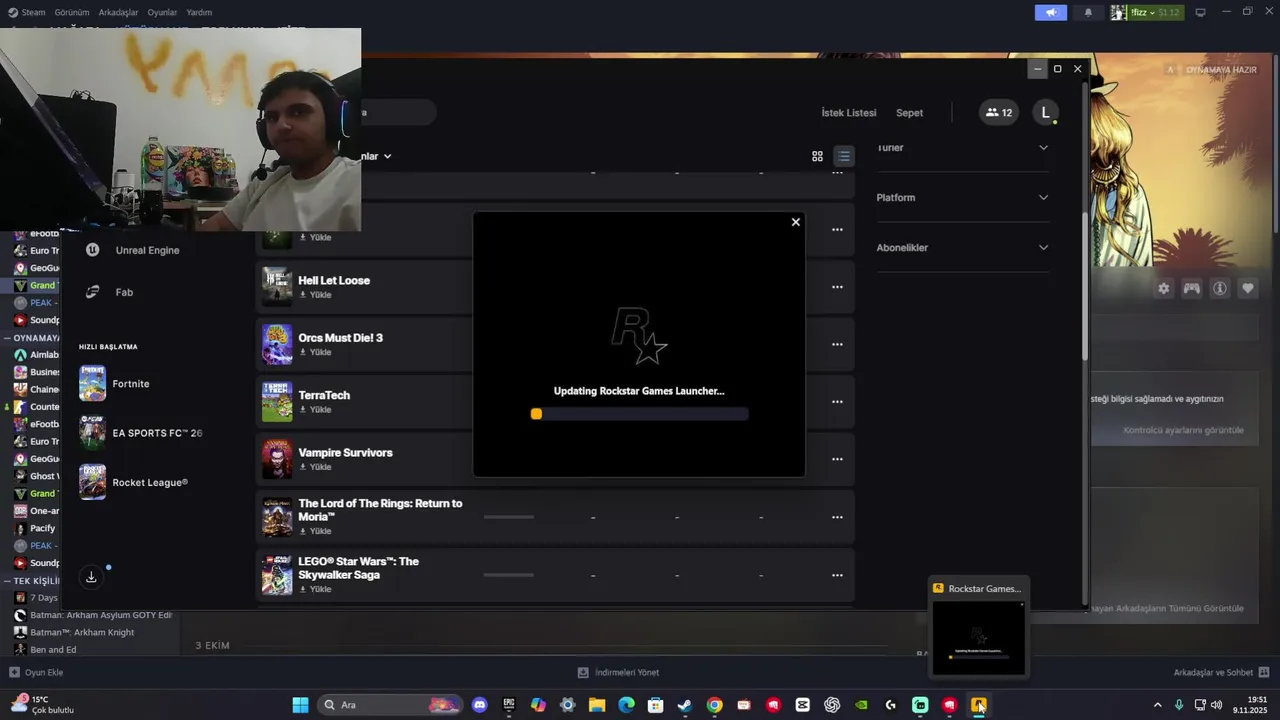This screenshot has height=720, width=1280.
Task: Click Yükle under Vampire Survivors
Action: (315, 467)
